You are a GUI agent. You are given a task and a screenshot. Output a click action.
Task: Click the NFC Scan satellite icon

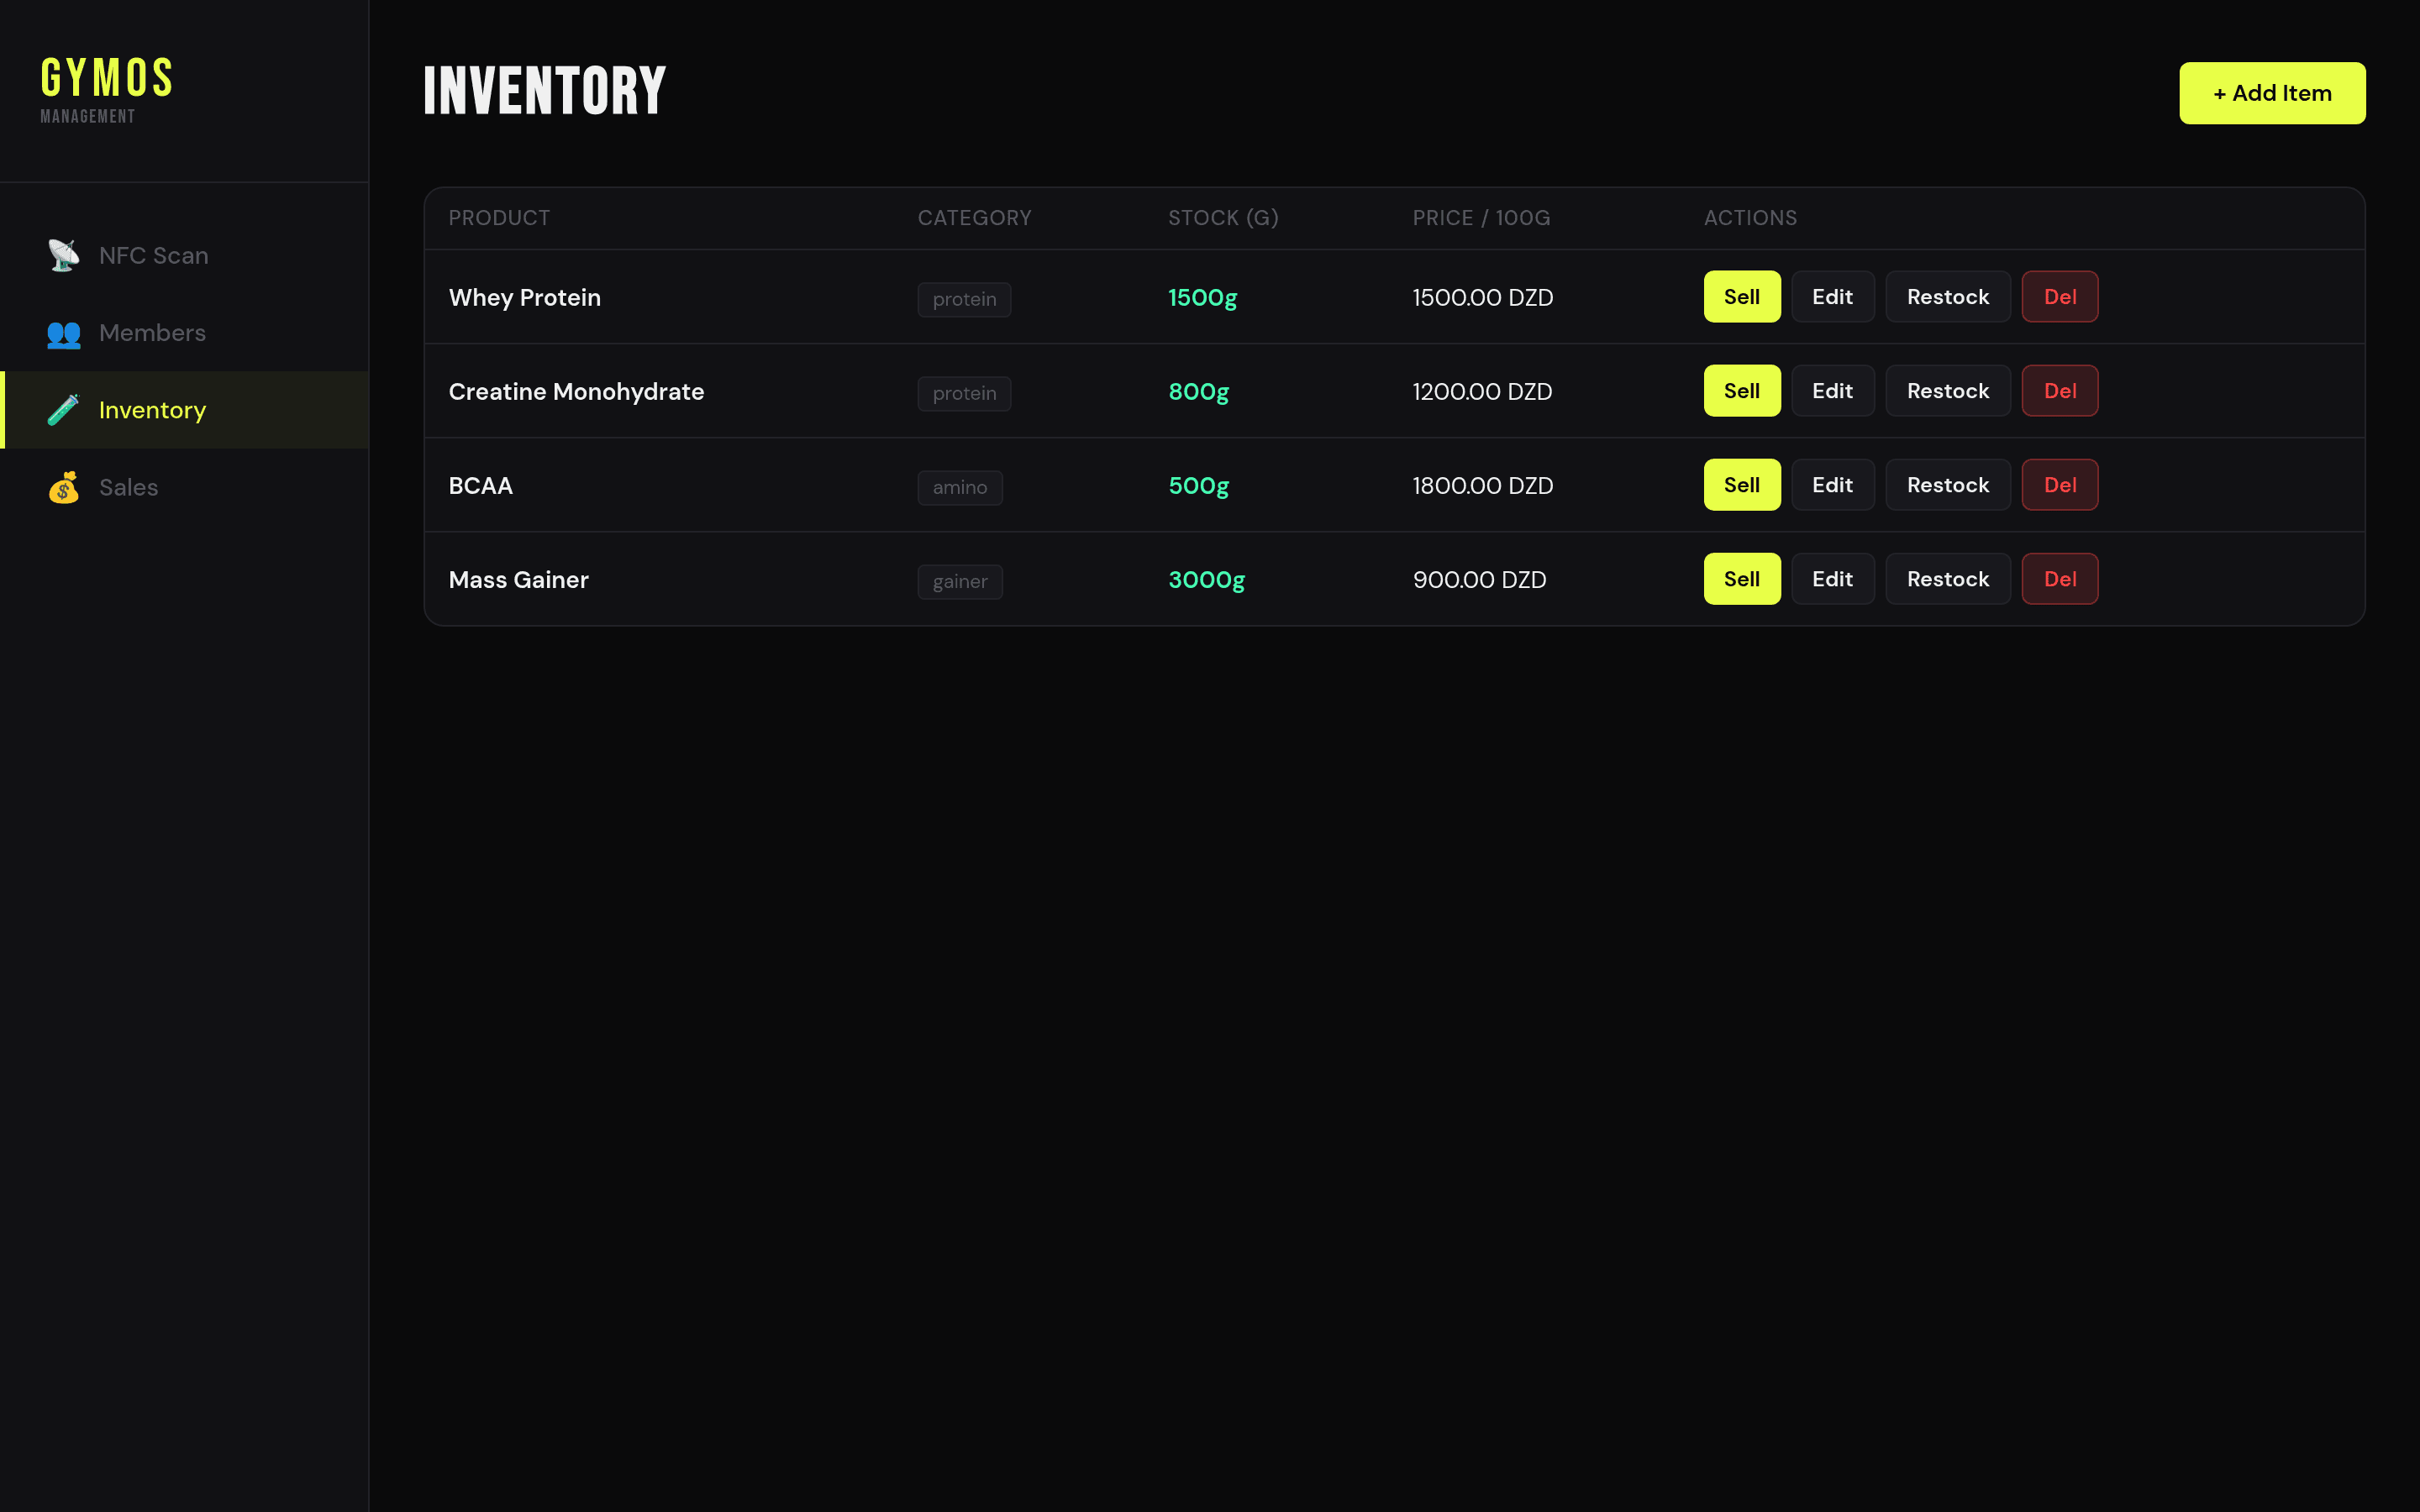[64, 255]
